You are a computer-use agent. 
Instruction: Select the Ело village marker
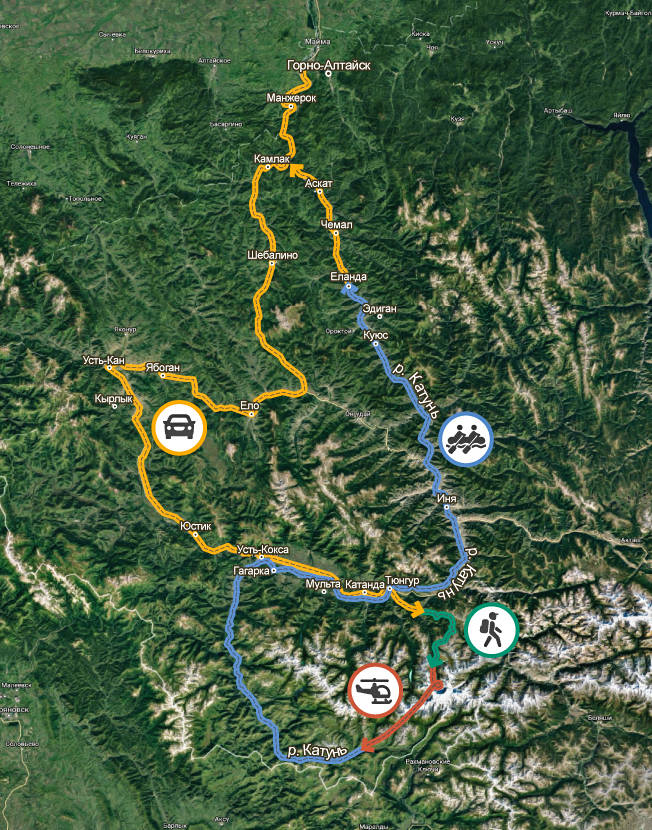pyautogui.click(x=251, y=414)
